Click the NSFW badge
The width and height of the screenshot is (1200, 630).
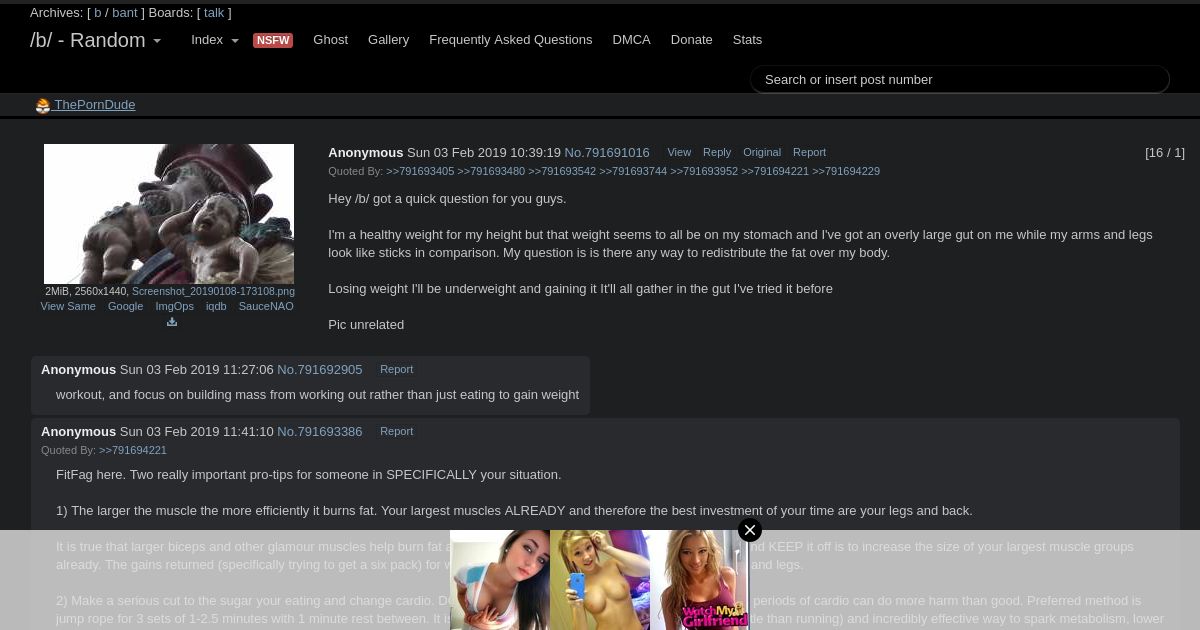273,40
